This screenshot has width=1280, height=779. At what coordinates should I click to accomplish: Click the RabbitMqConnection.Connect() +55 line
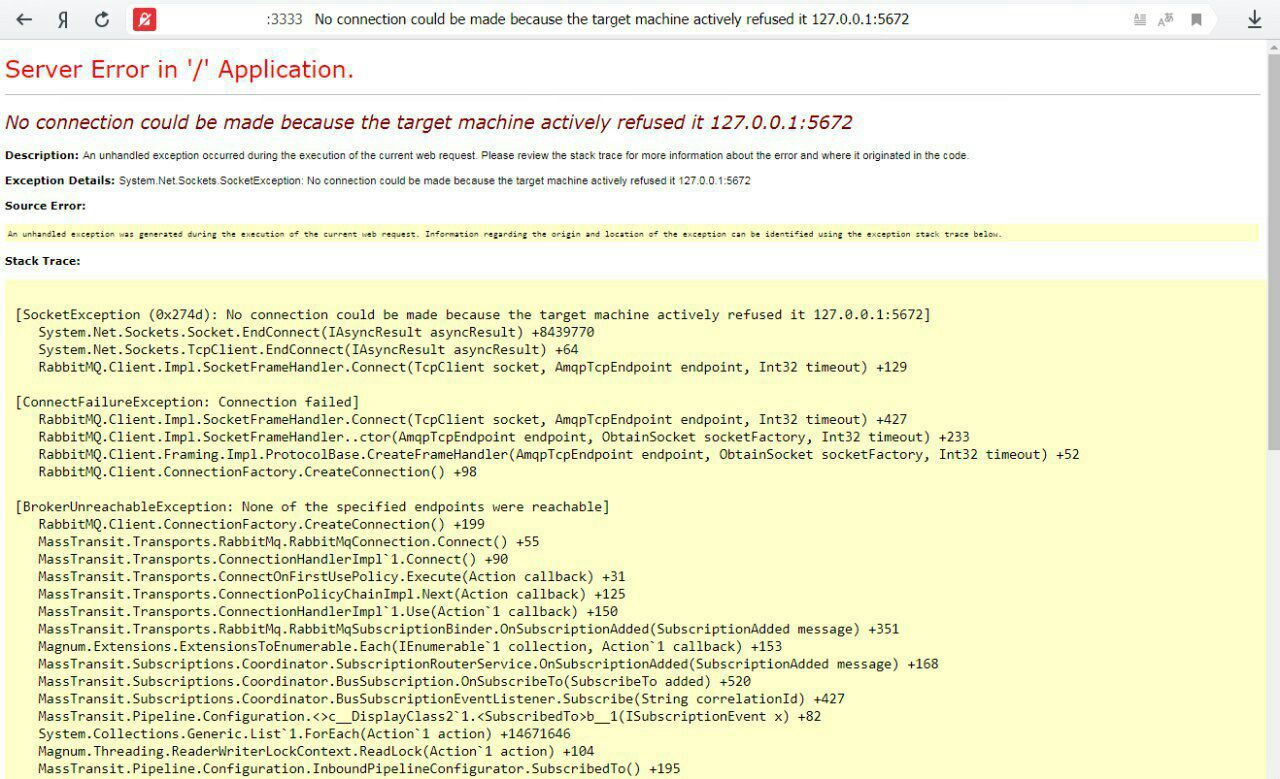click(289, 542)
